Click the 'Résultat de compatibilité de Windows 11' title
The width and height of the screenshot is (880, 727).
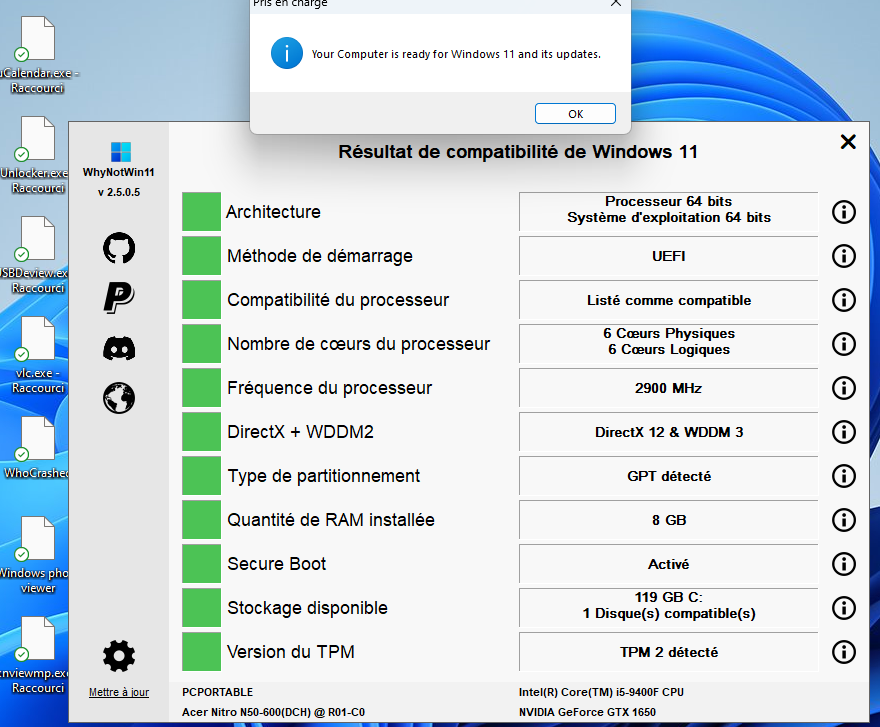point(518,152)
